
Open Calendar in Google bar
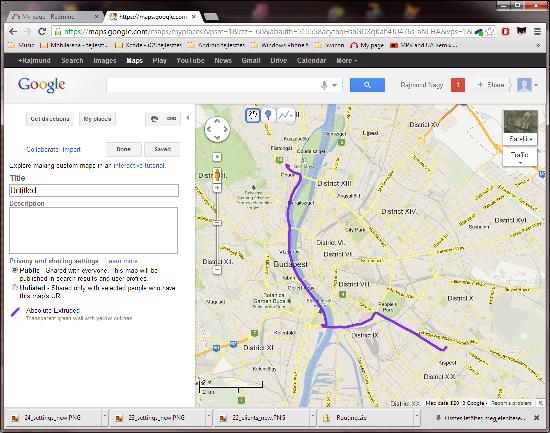pyautogui.click(x=311, y=61)
